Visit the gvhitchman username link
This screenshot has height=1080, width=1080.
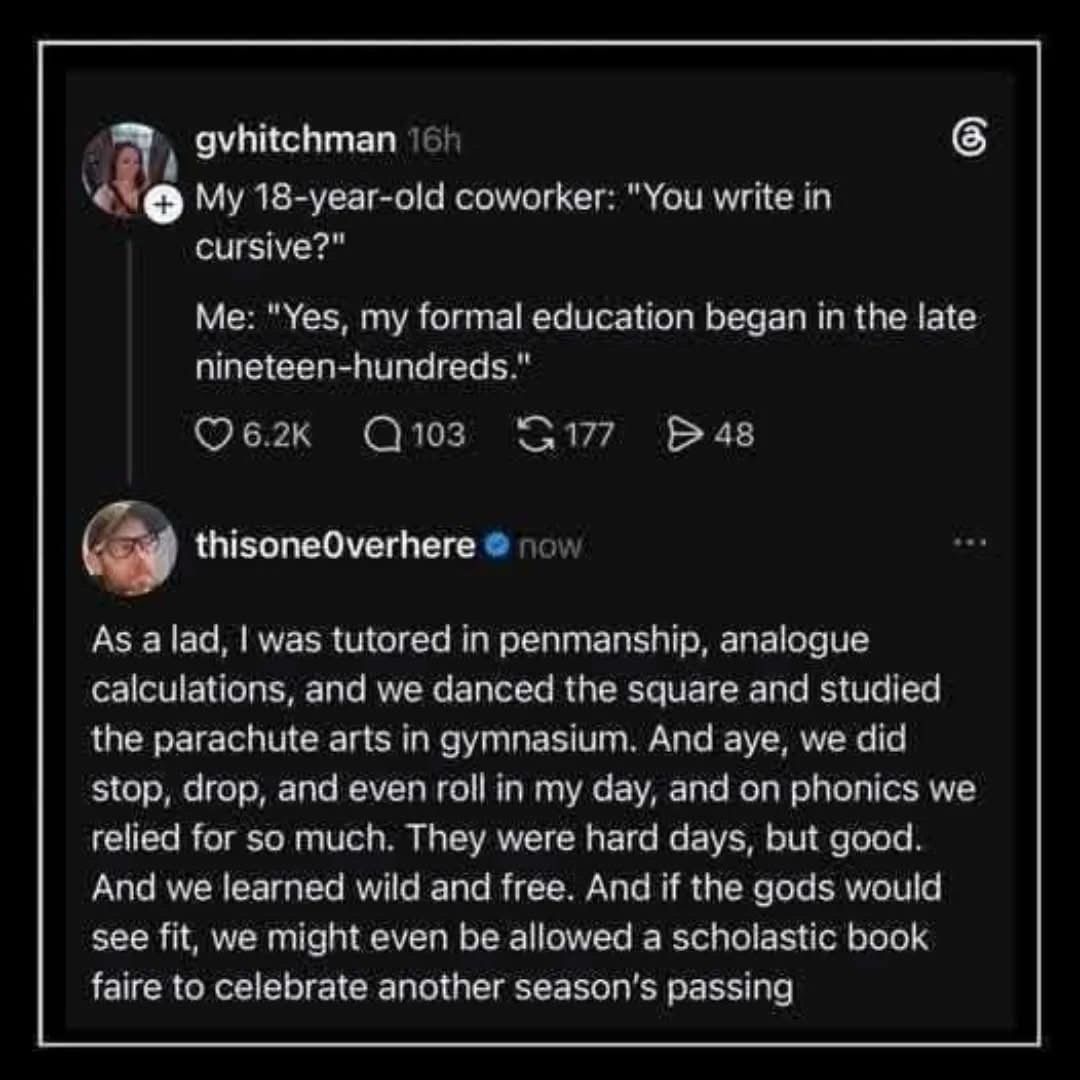point(295,141)
